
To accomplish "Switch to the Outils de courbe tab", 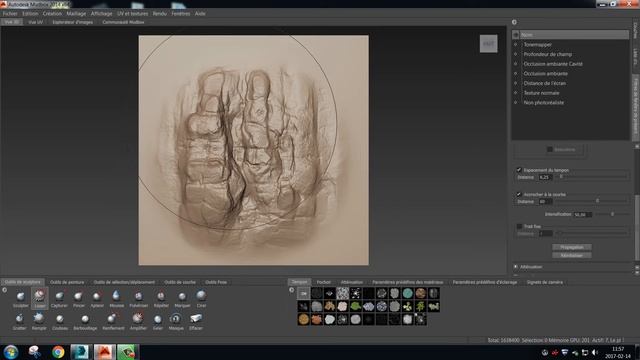I will click(x=180, y=282).
